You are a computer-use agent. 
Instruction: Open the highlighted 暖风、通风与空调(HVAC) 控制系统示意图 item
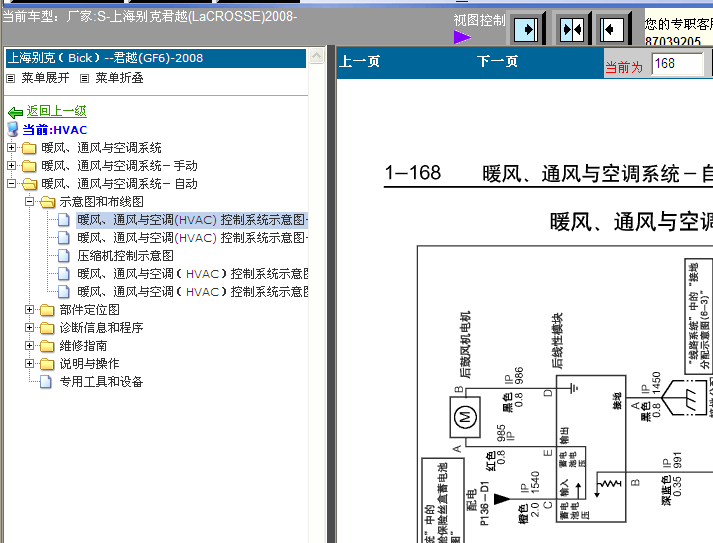(192, 220)
